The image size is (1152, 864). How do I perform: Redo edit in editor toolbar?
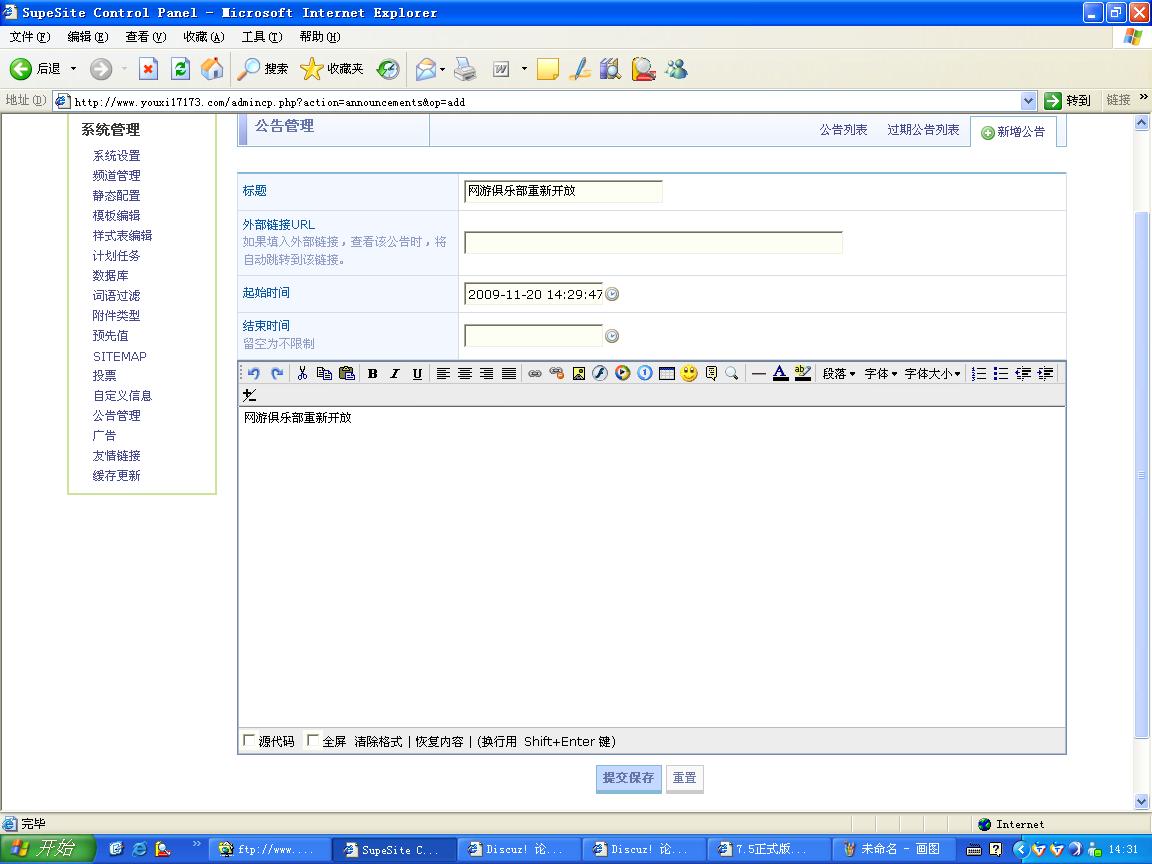277,373
